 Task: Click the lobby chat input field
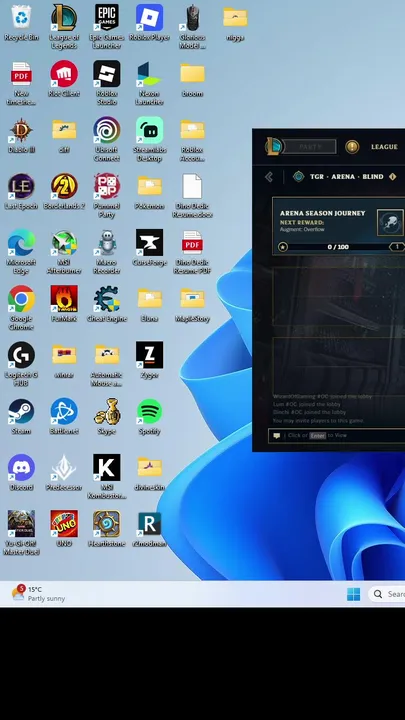pos(337,435)
